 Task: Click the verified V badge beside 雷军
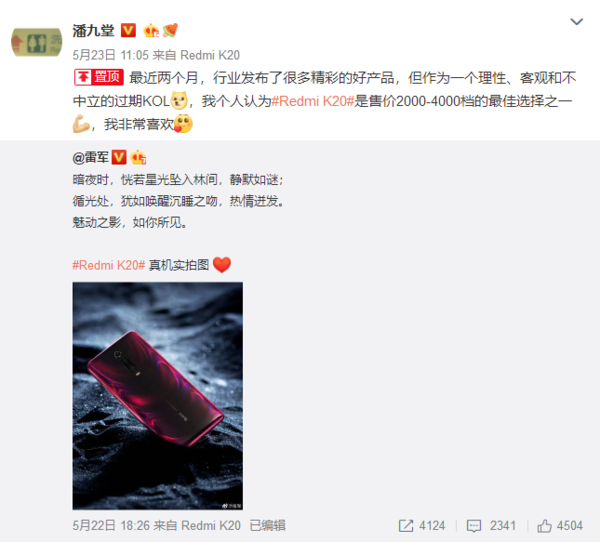(x=119, y=157)
